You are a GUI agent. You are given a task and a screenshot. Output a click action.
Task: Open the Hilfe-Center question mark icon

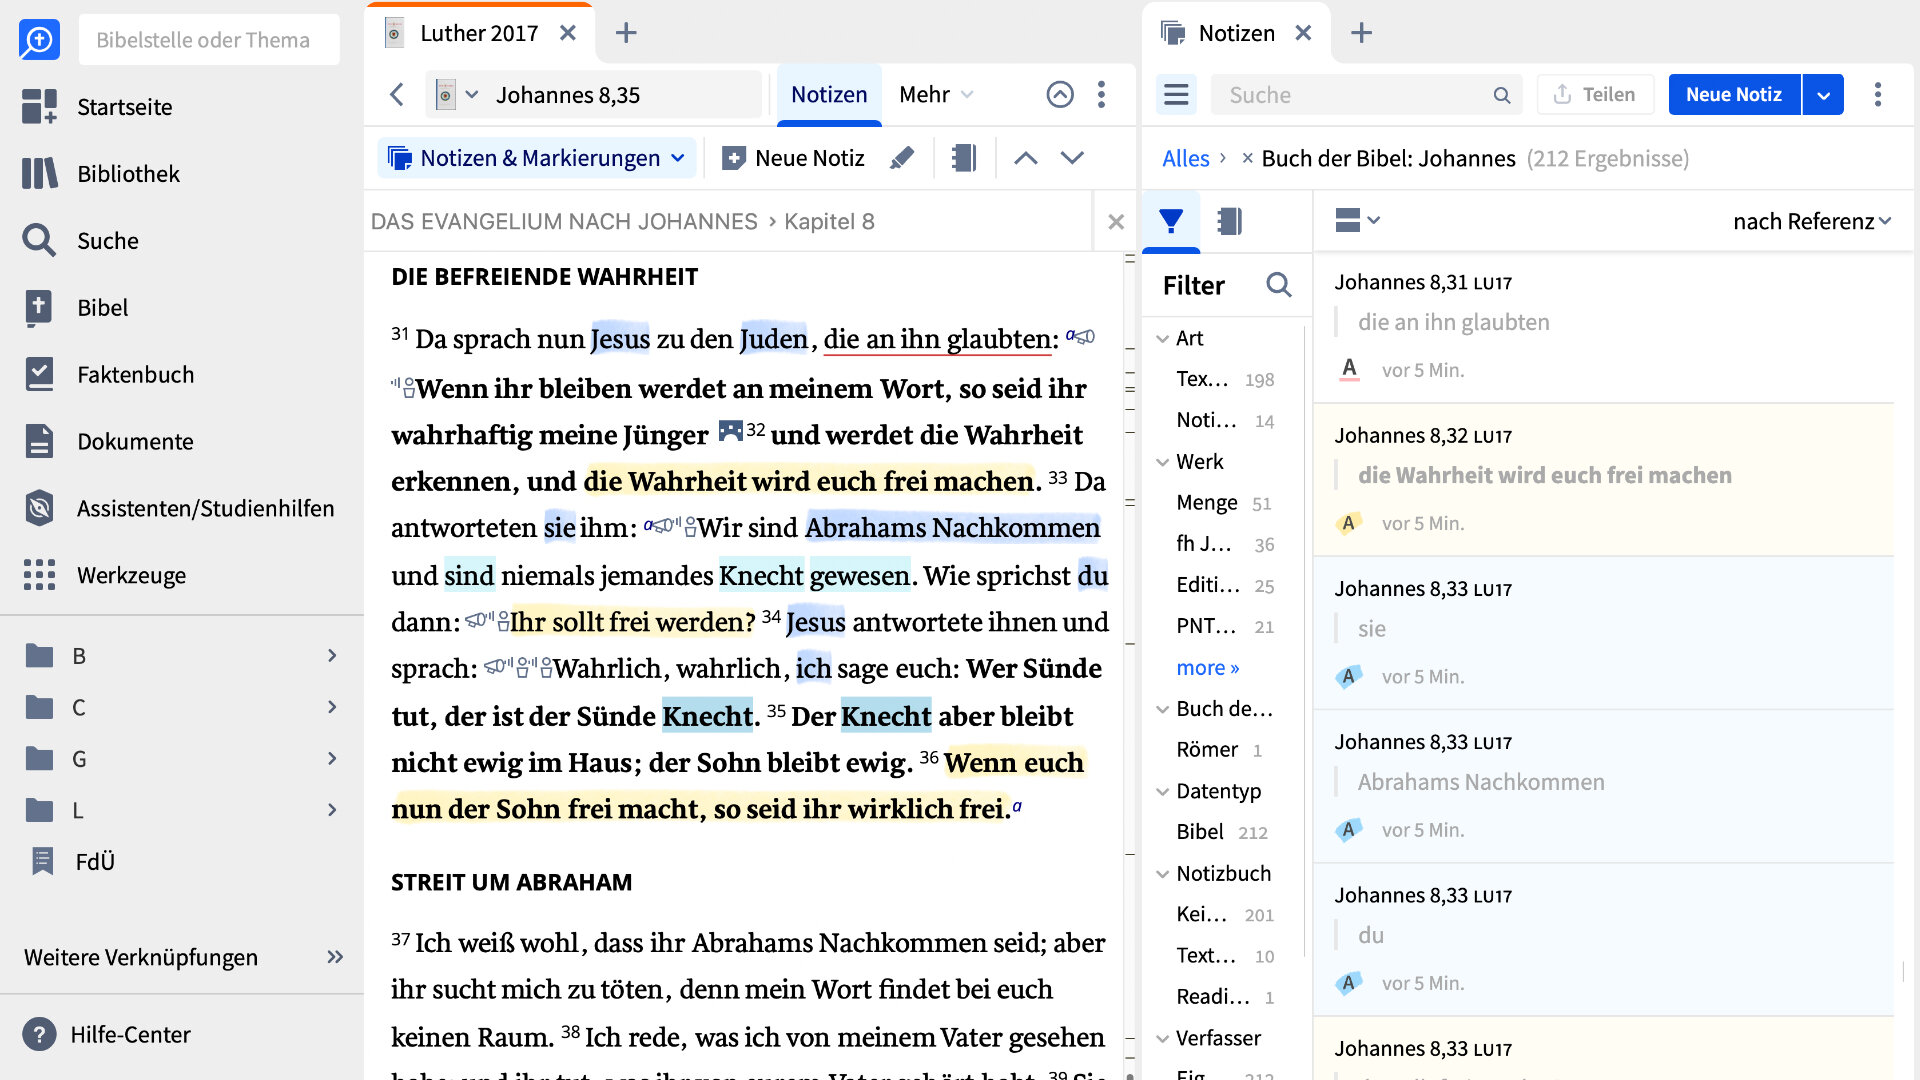(x=39, y=1034)
